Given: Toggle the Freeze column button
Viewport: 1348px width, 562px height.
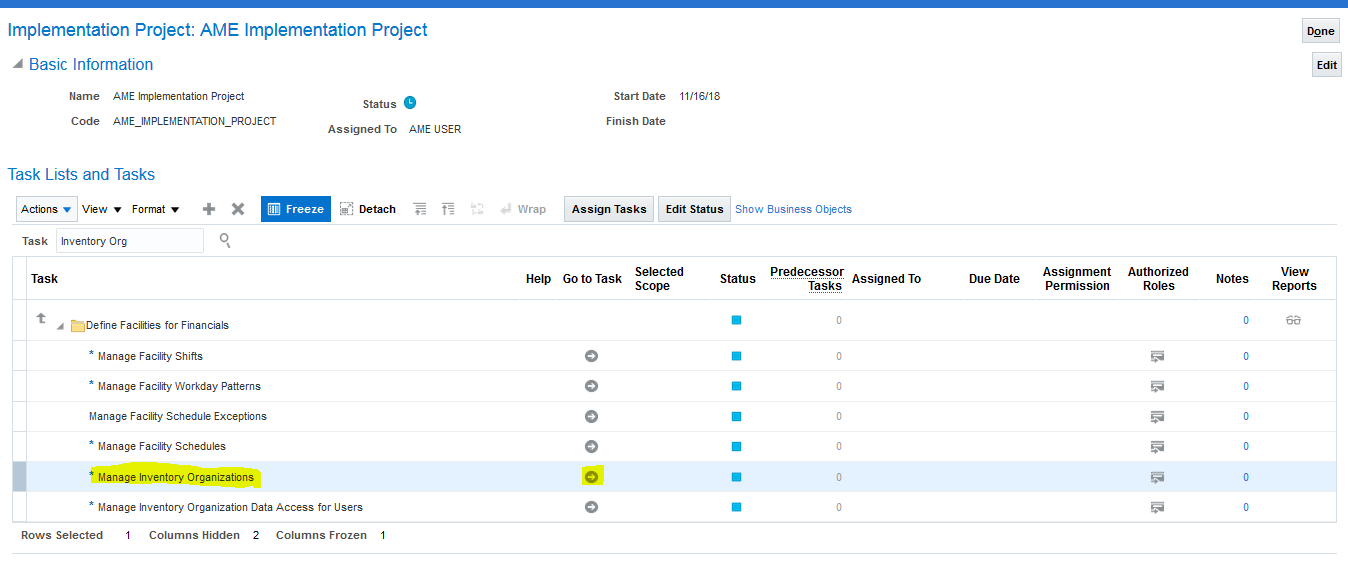Looking at the screenshot, I should coord(296,209).
